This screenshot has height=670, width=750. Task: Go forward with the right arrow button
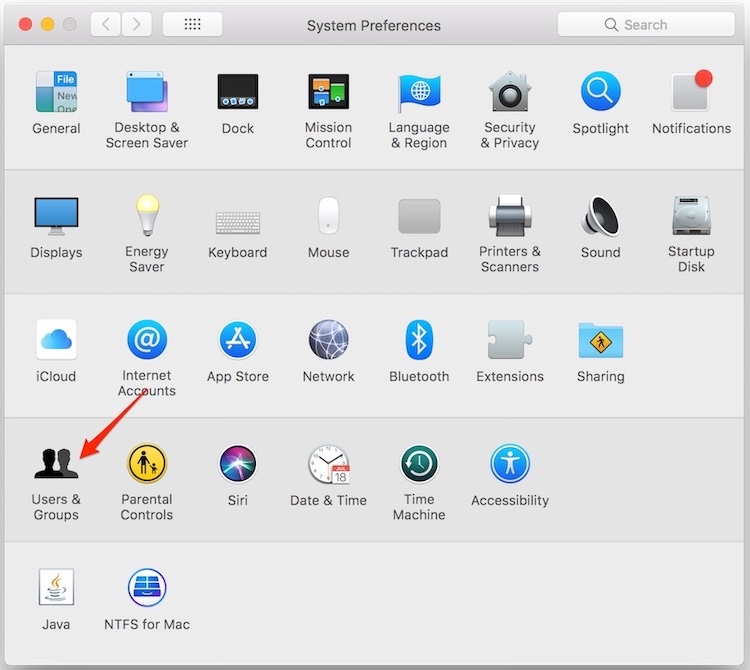click(137, 24)
